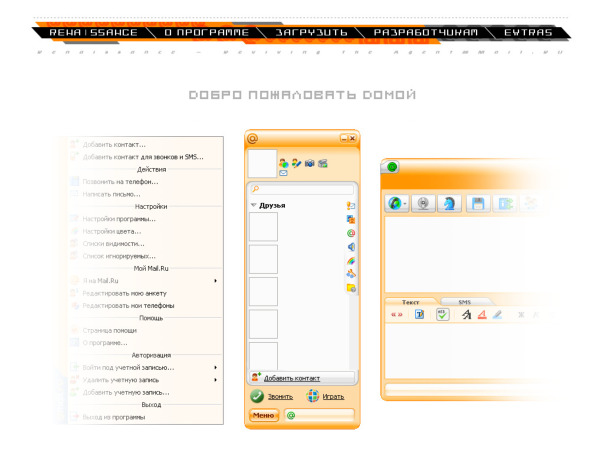Click the red-green @ icon in side strip
604x453 pixels.
click(351, 233)
